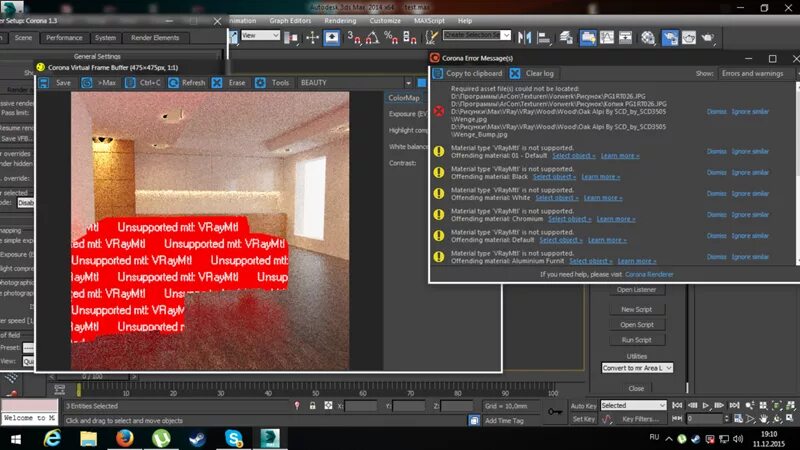
Task: Toggle the Angle Snap button
Action: pos(372,37)
